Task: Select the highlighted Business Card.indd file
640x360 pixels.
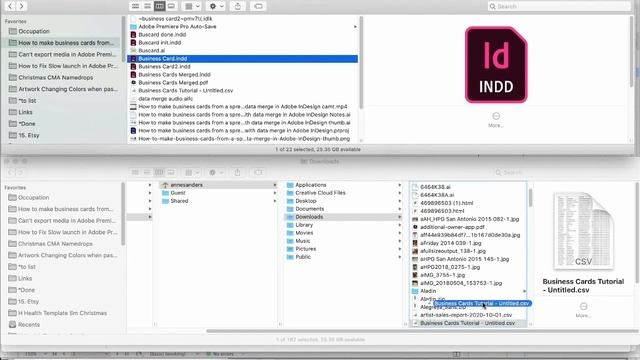Action: click(x=243, y=58)
